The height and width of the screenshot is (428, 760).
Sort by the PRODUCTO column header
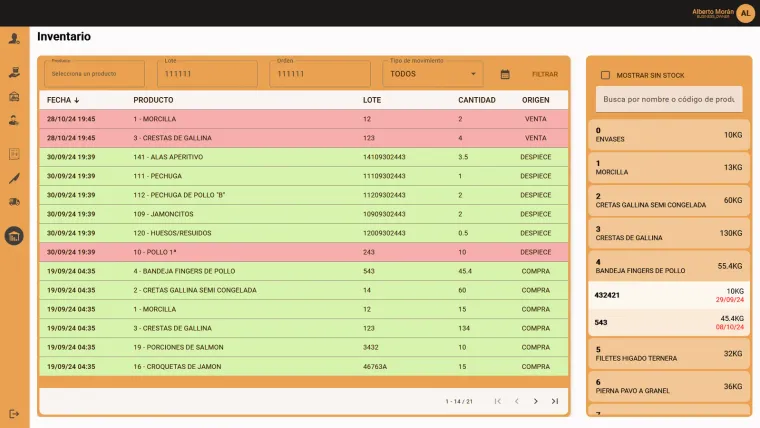(x=153, y=100)
